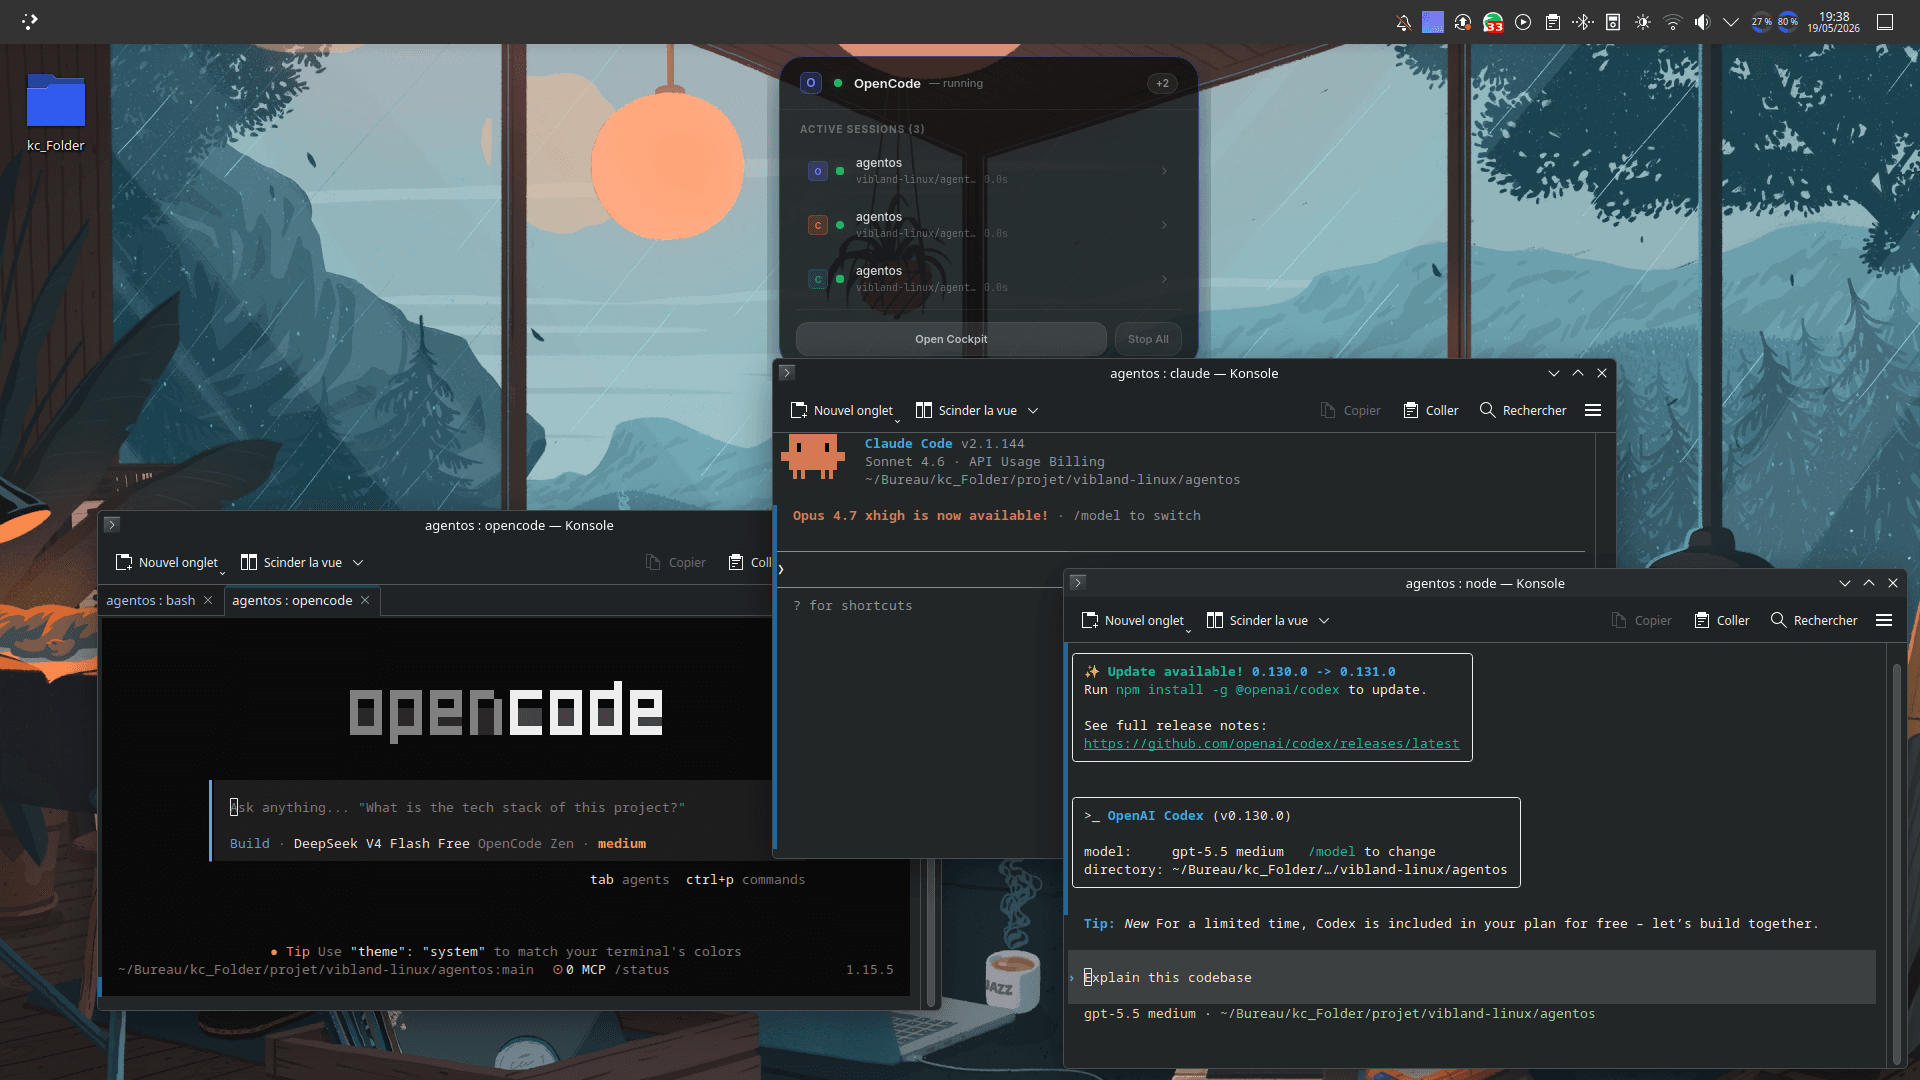Viewport: 1920px width, 1080px height.
Task: Click the orange C icon of second agentos session
Action: [817, 225]
